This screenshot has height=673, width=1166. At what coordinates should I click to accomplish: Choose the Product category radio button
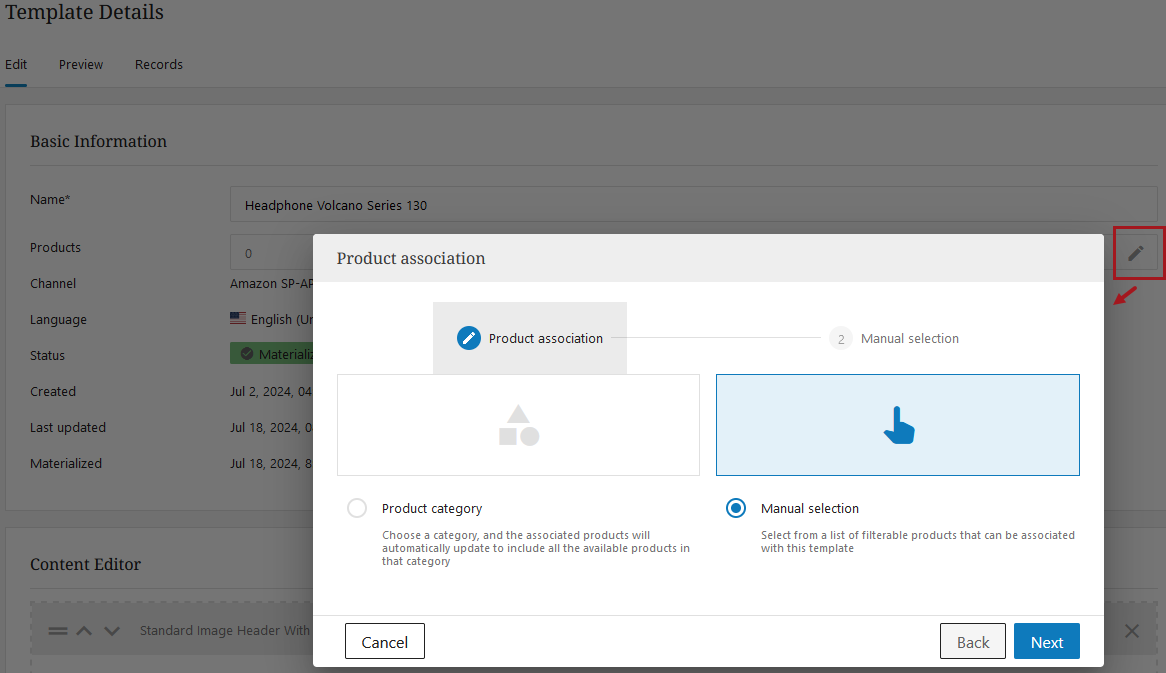point(357,508)
